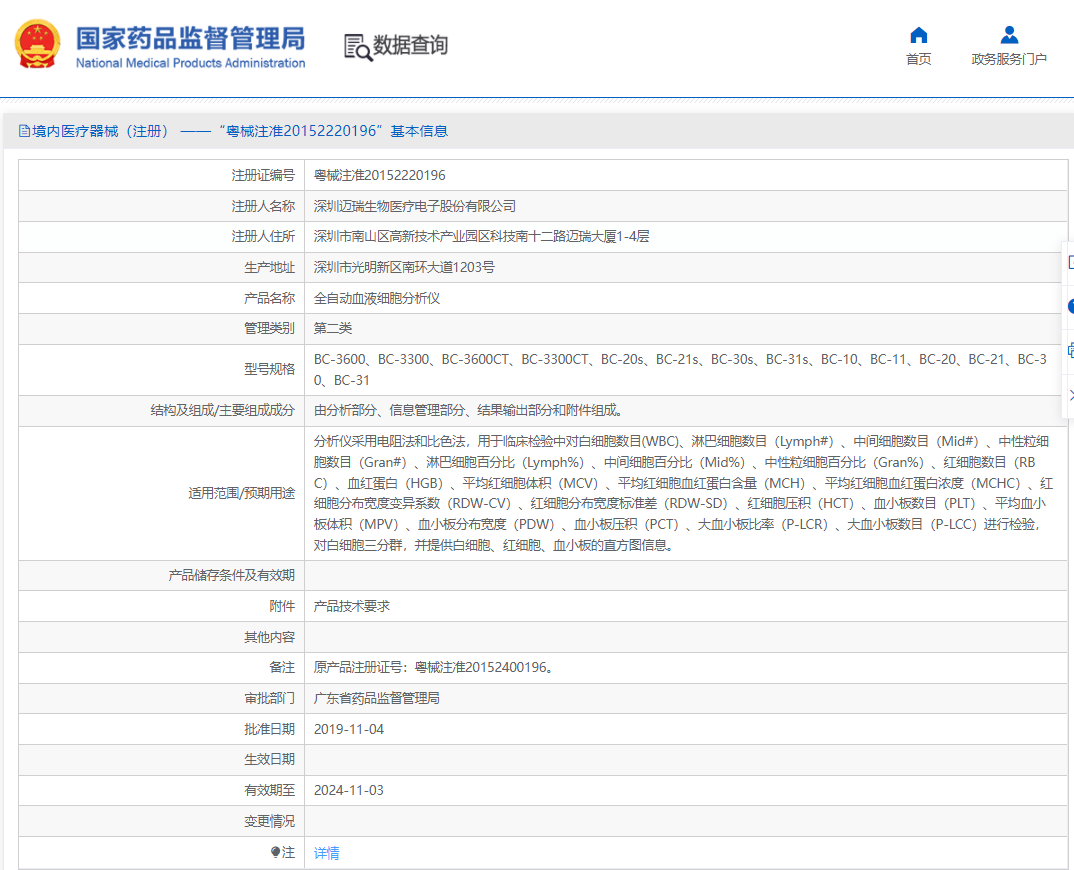Screen dimensions: 1074x870
Task: Click the national emblem logo
Action: 38,44
